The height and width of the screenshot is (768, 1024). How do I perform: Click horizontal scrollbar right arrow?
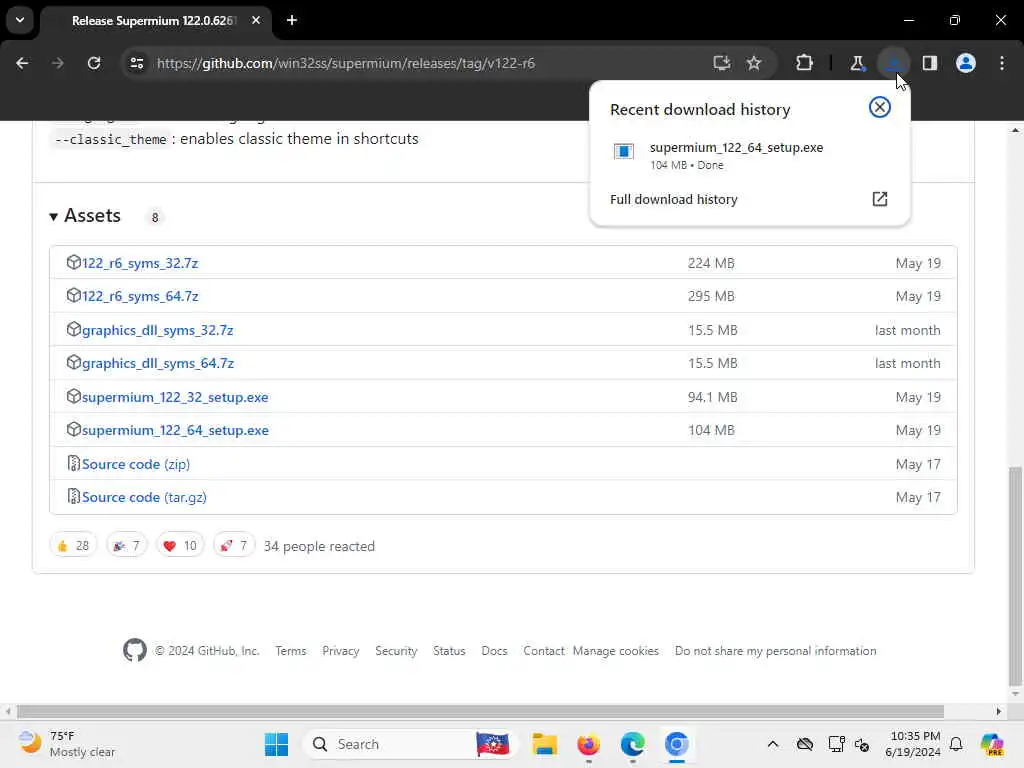(999, 711)
